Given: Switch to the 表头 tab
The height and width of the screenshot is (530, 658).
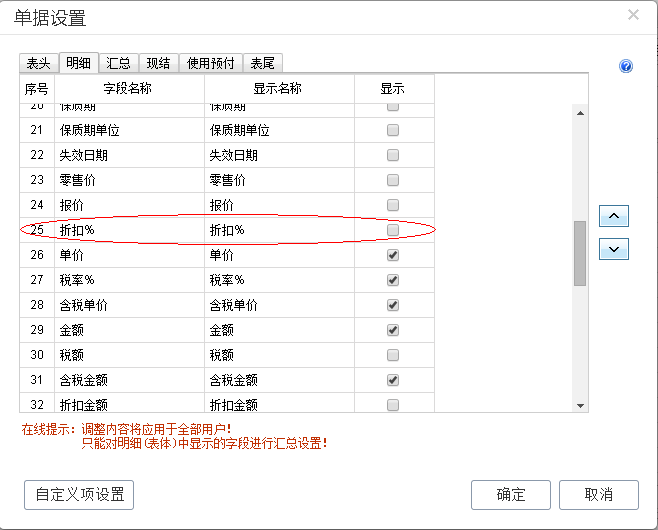Looking at the screenshot, I should (39, 63).
